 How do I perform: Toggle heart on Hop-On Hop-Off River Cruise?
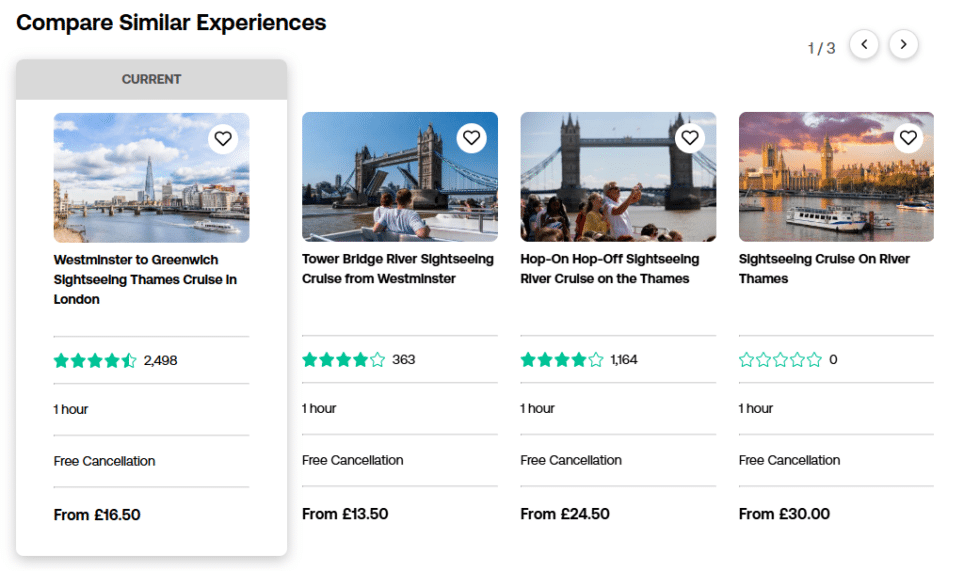click(689, 138)
